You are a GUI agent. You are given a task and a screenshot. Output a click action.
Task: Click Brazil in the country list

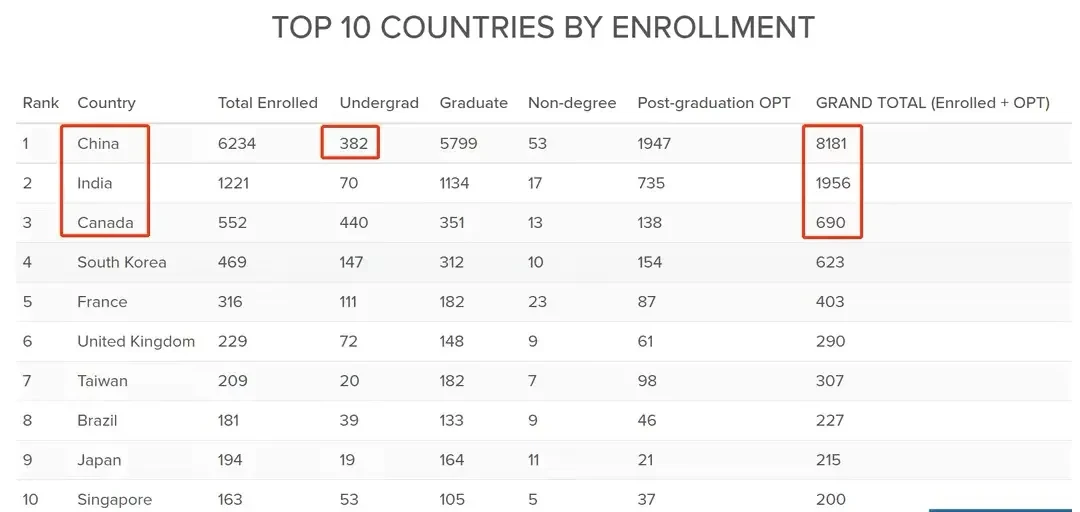[97, 420]
